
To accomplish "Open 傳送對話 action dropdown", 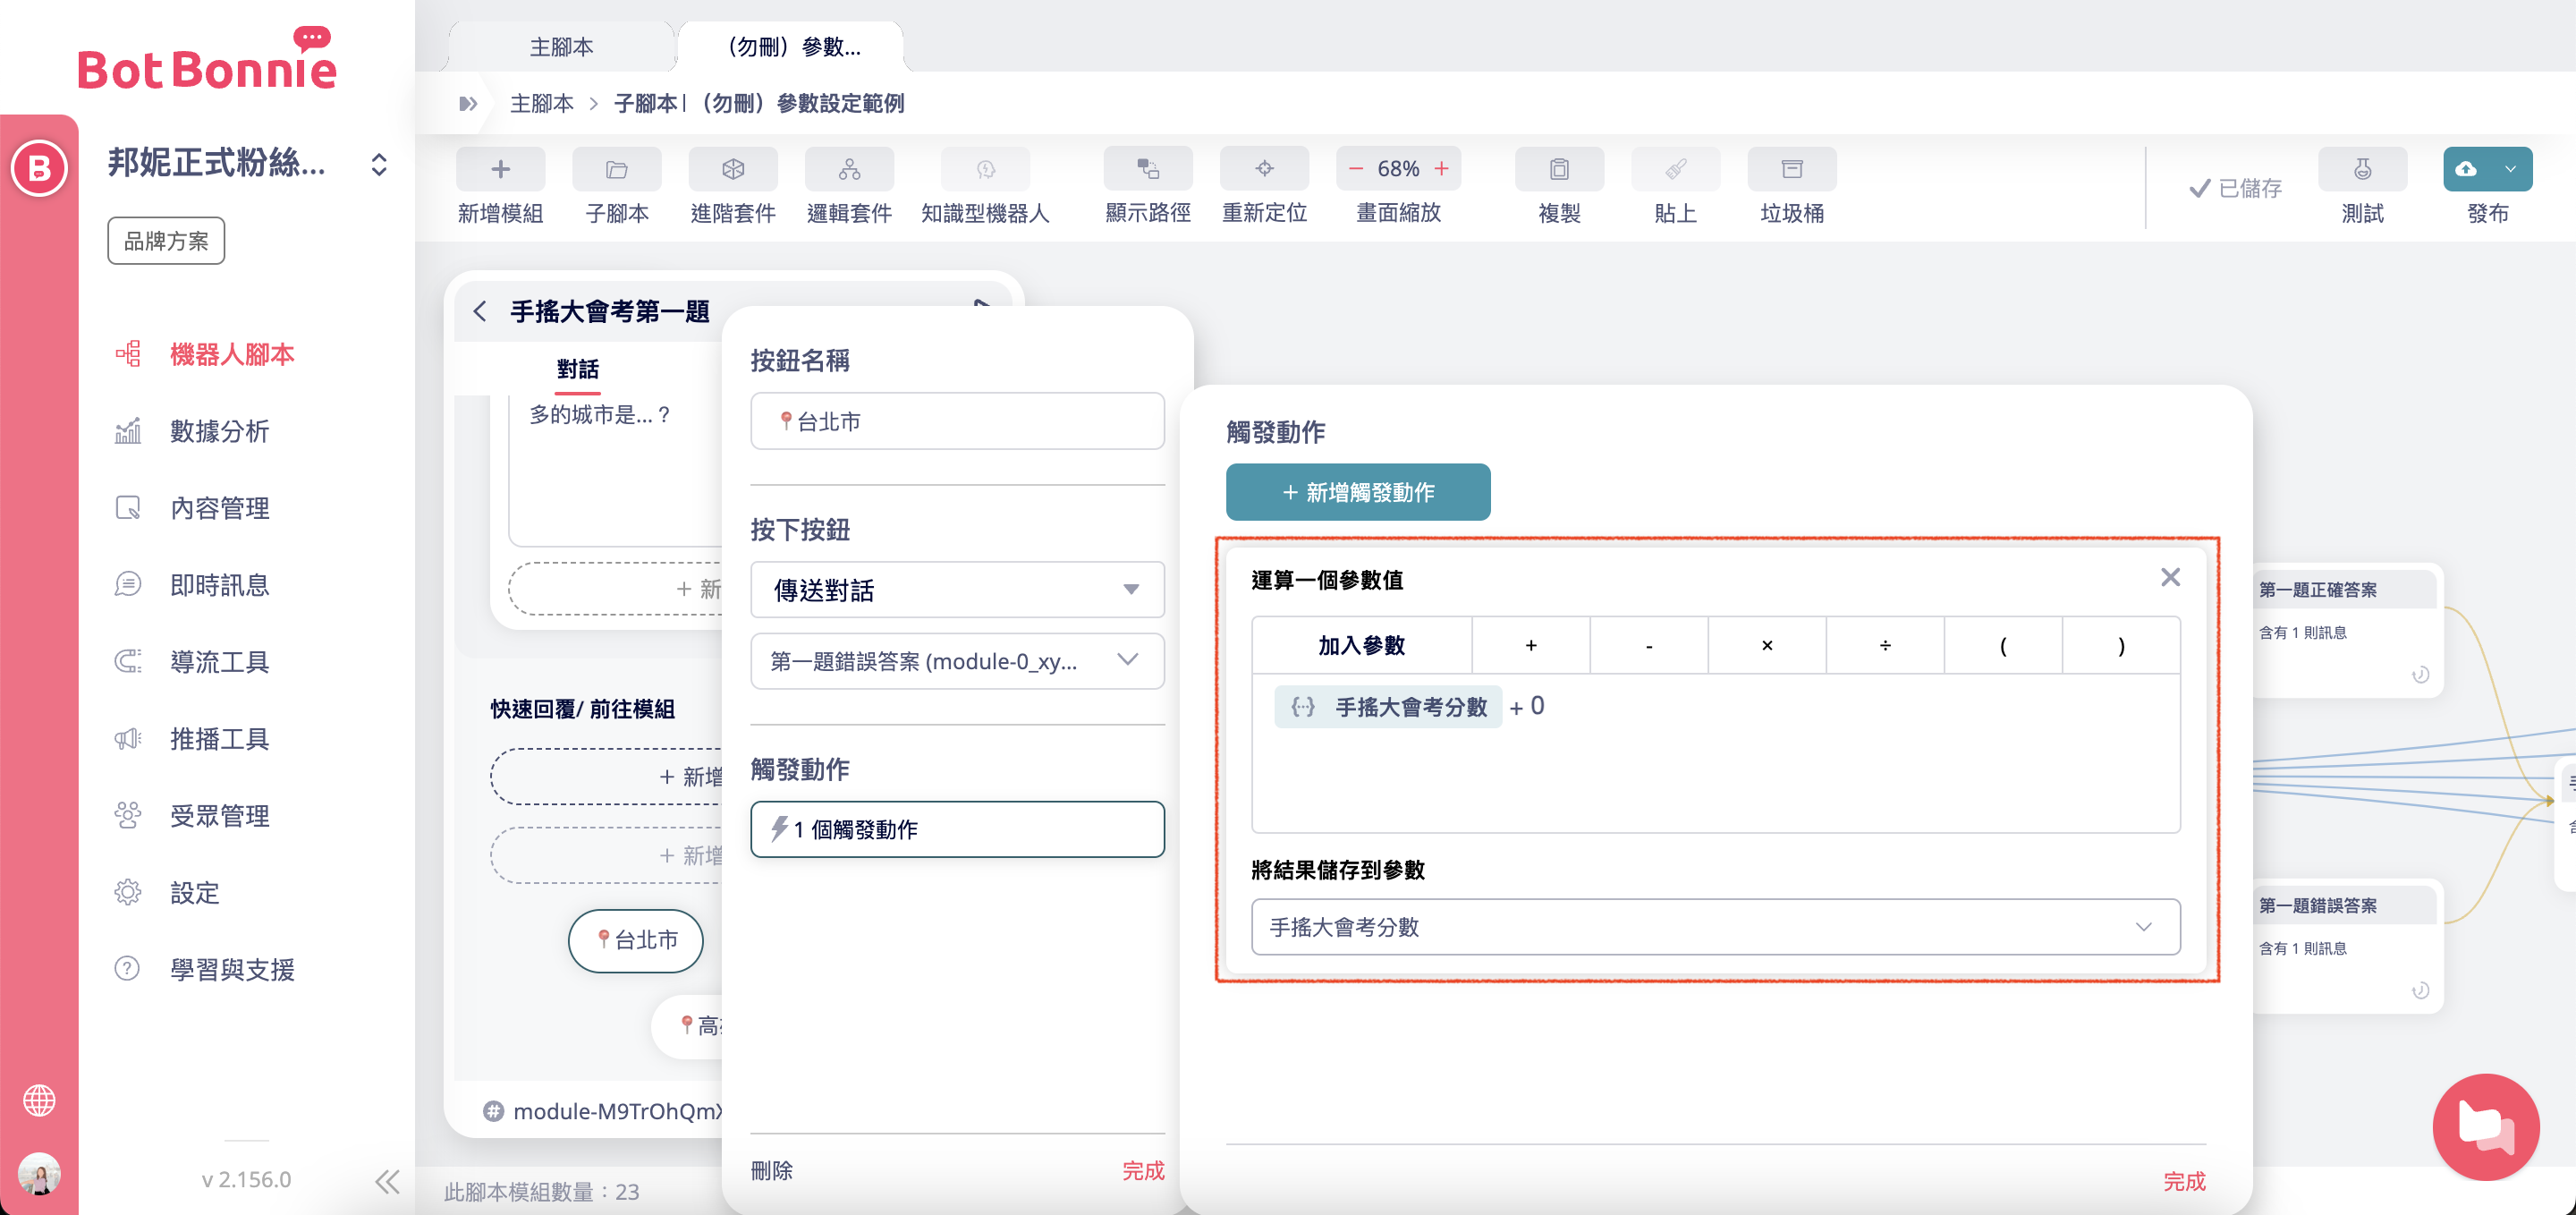I will click(956, 590).
